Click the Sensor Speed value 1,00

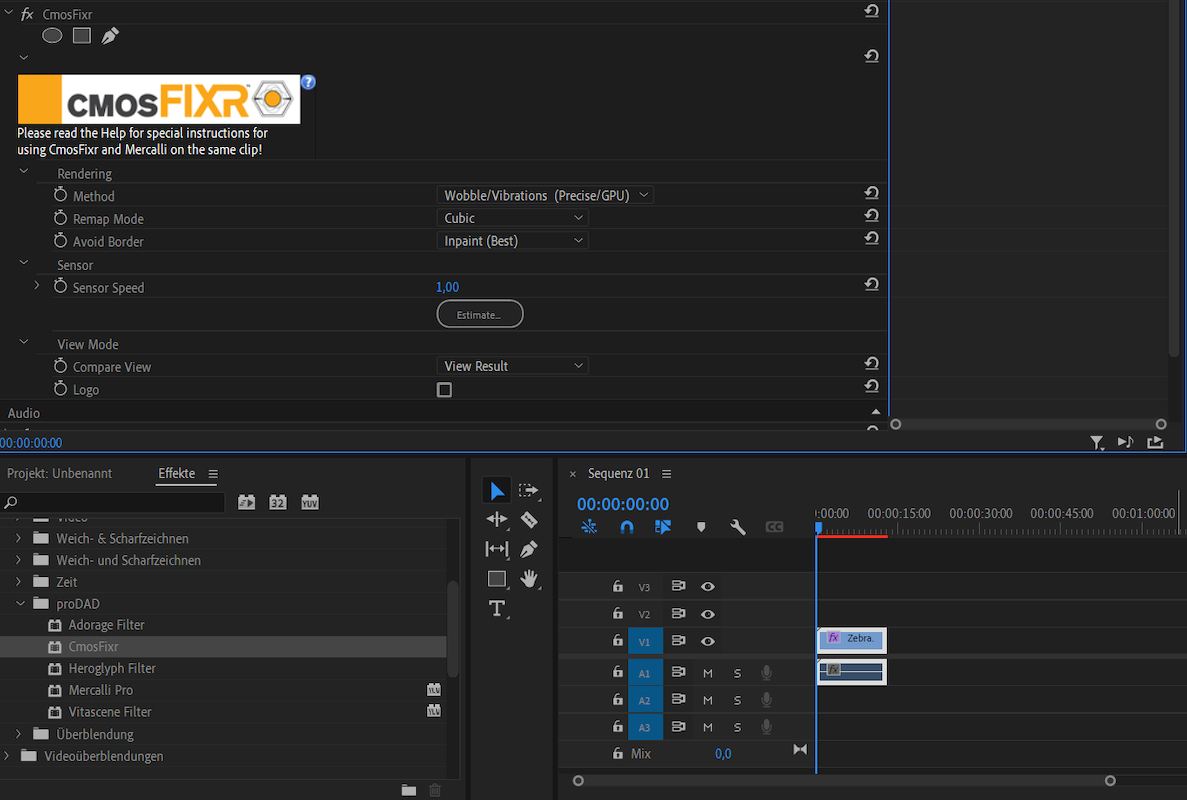(447, 287)
